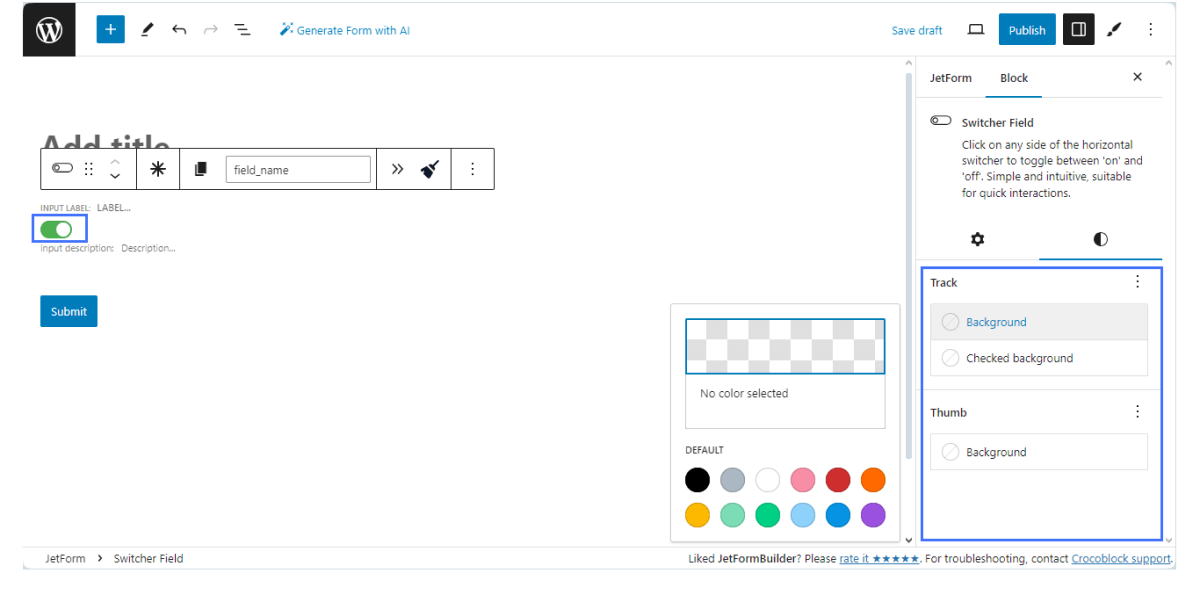
Task: Pick the orange color swatch
Action: point(873,480)
